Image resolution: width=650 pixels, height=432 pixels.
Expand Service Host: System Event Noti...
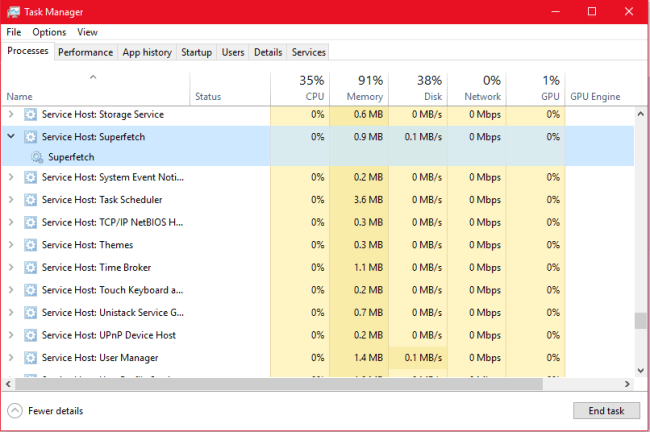11,177
